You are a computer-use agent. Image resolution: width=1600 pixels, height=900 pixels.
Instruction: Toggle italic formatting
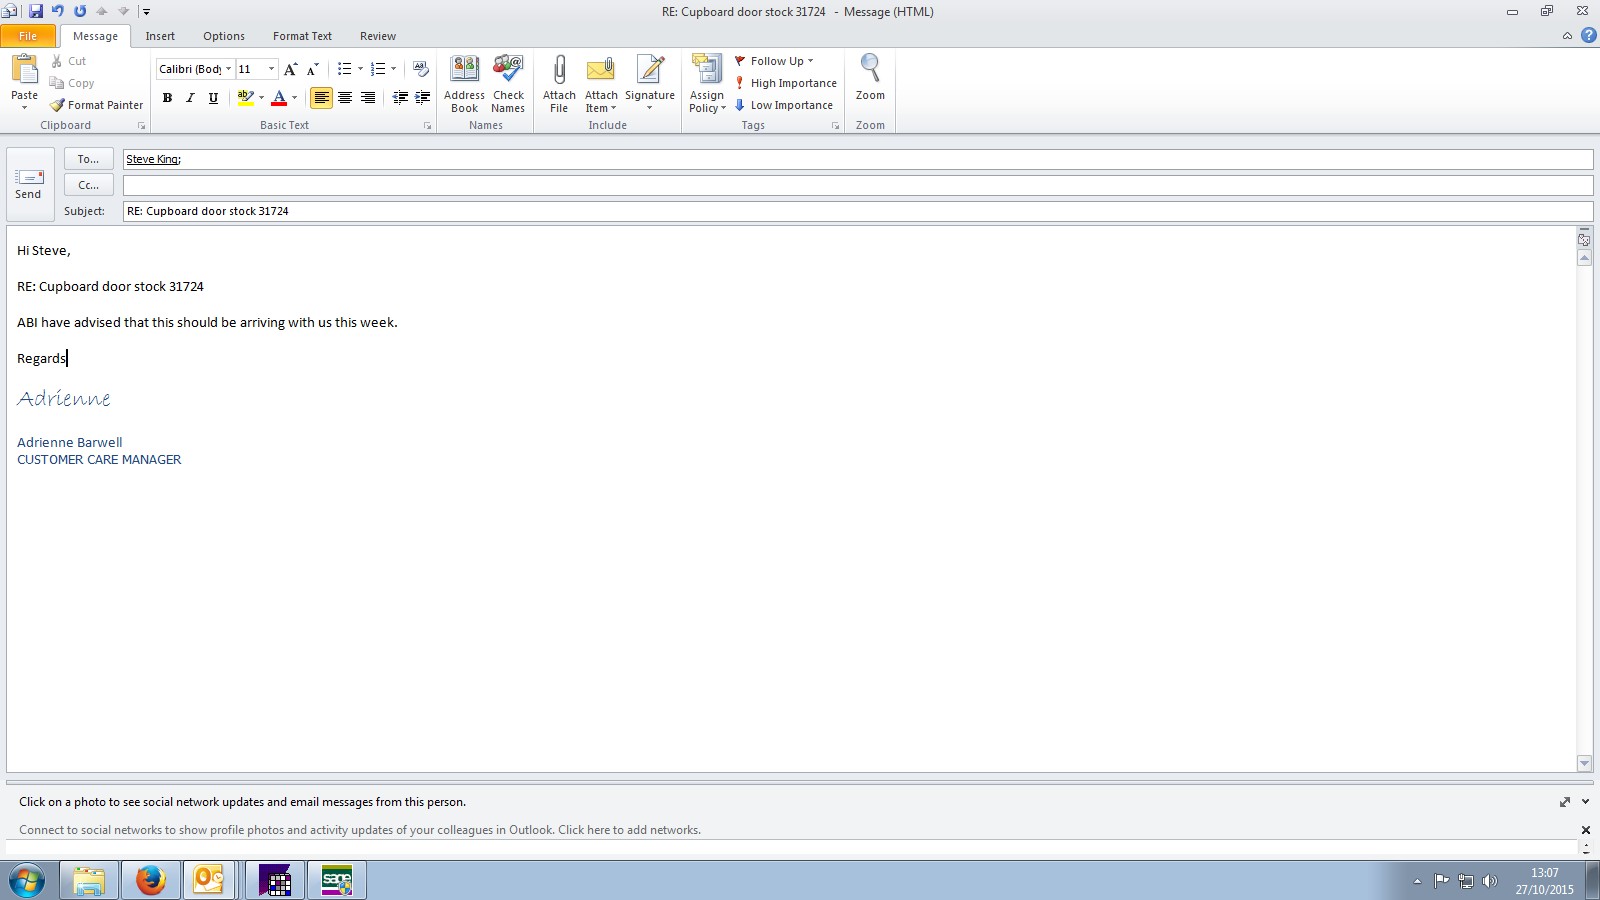[x=190, y=98]
